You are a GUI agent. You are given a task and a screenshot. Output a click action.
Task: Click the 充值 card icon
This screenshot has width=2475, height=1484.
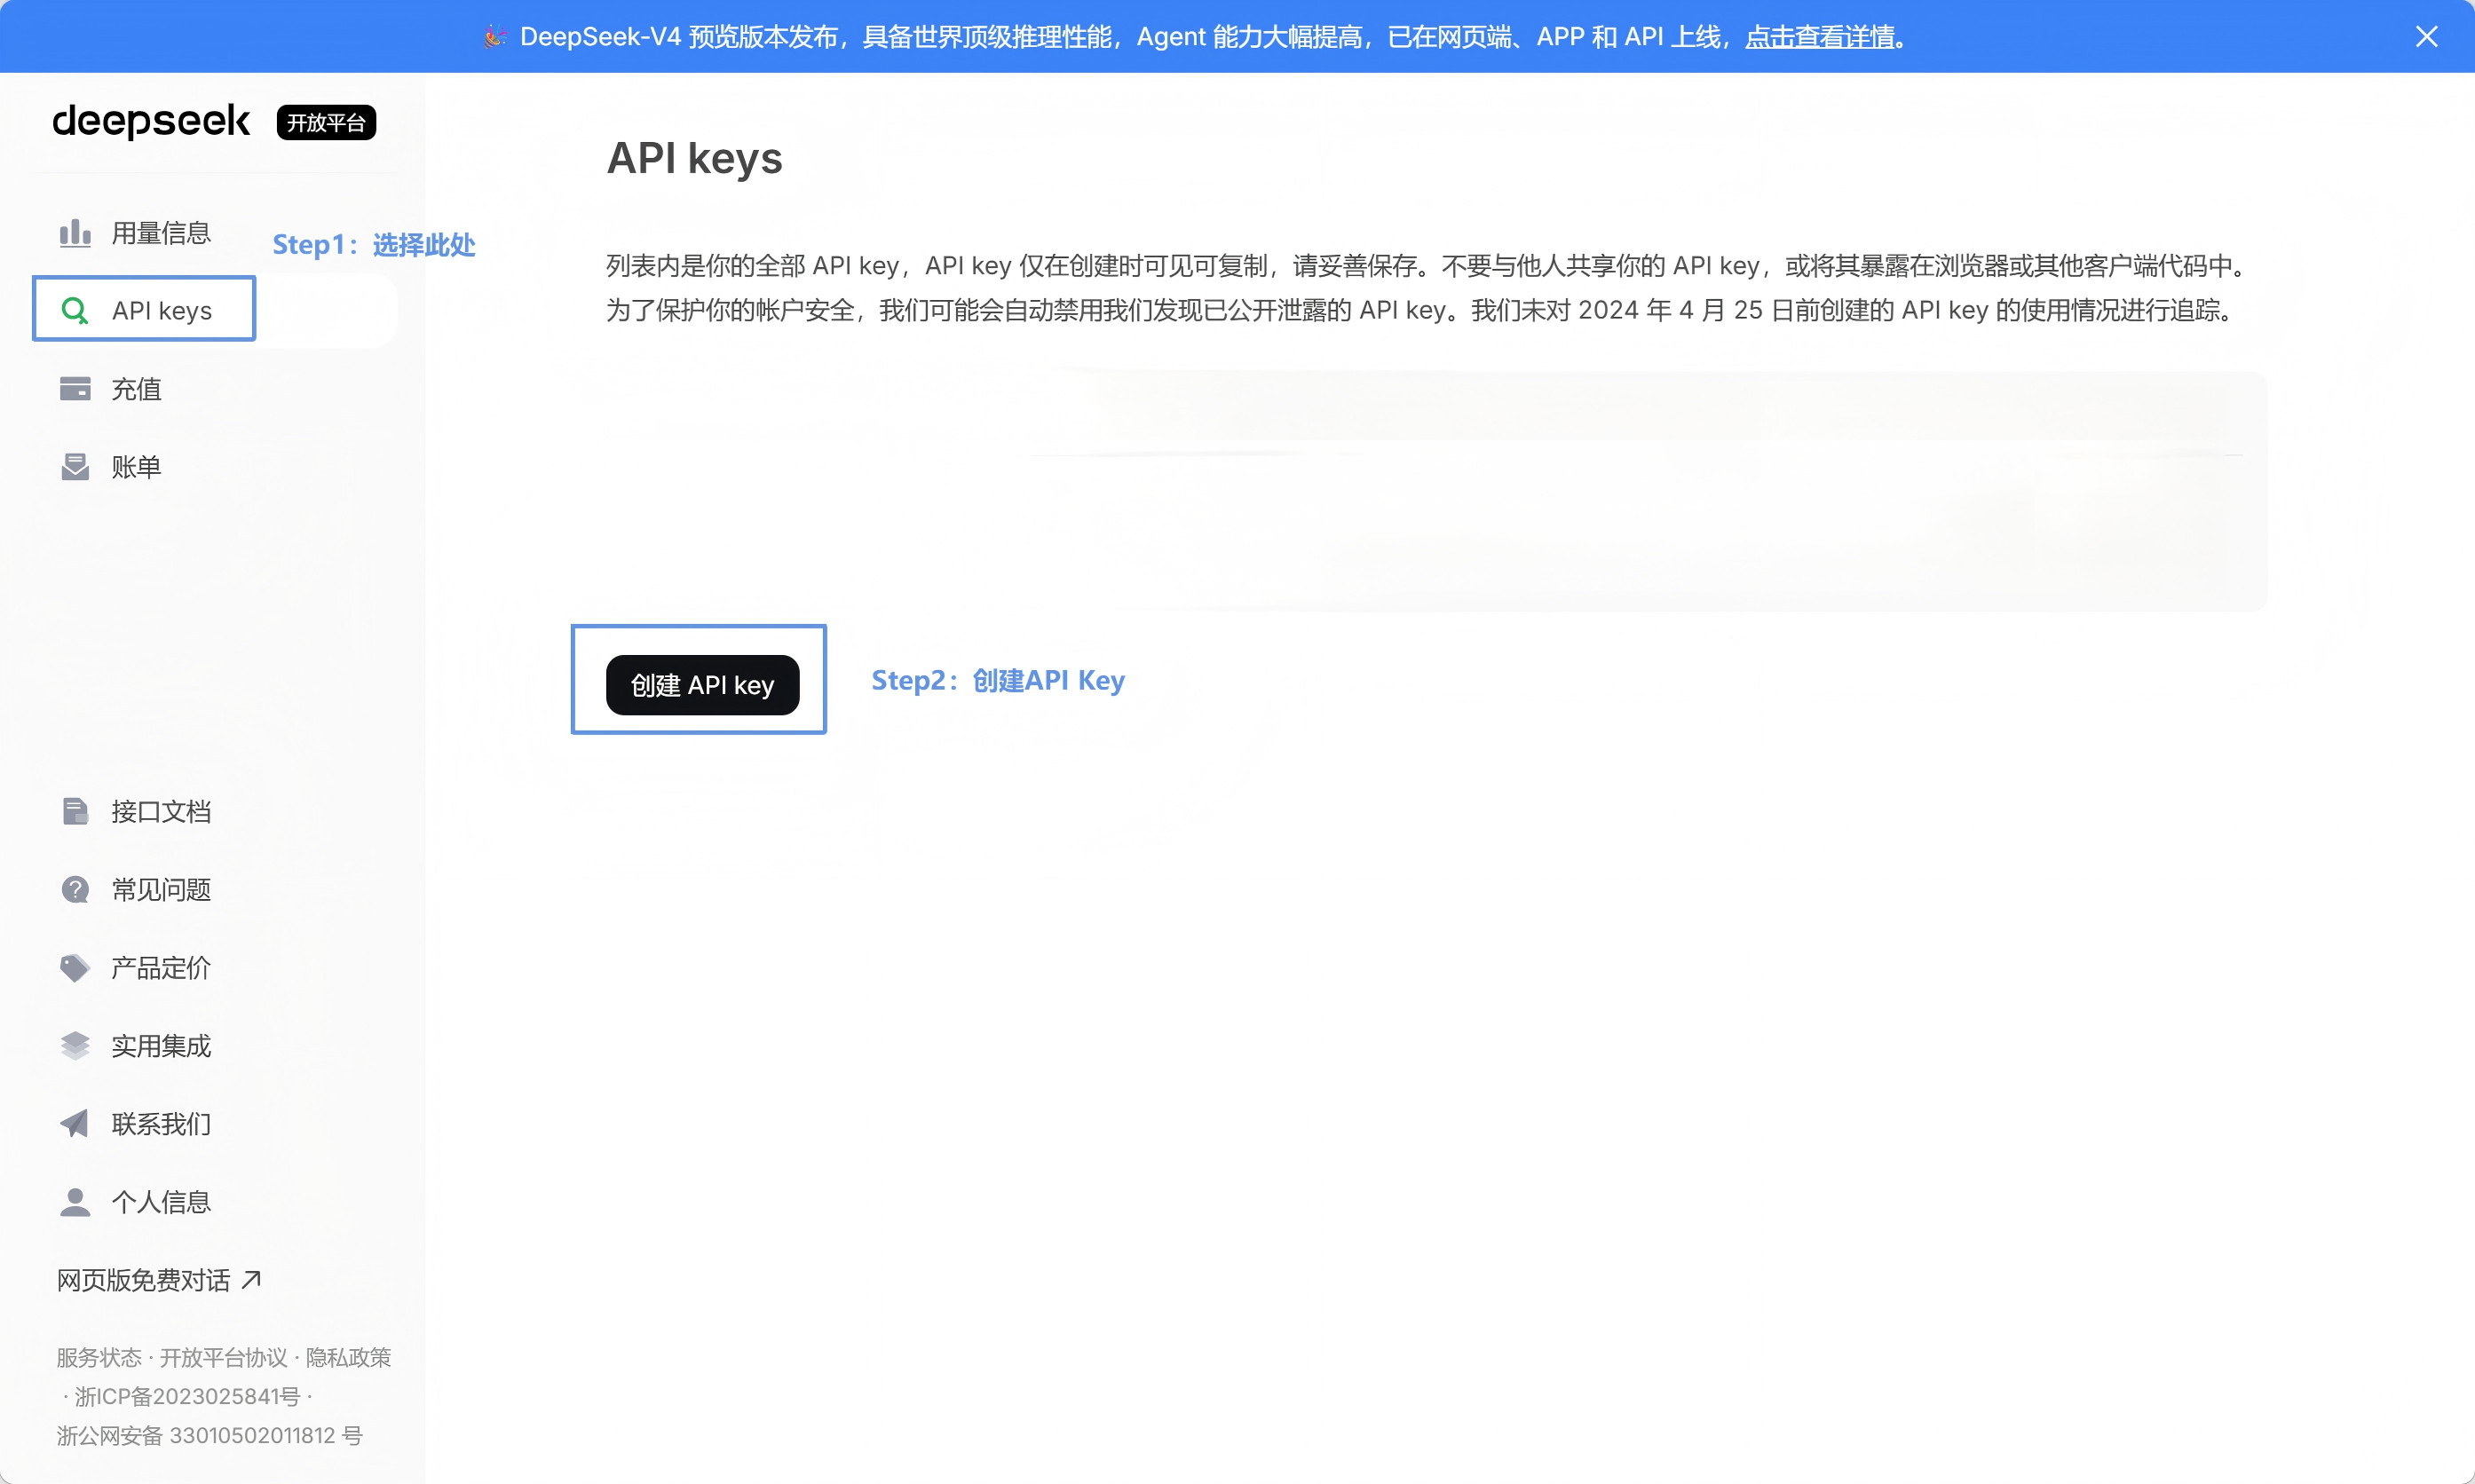pos(75,388)
